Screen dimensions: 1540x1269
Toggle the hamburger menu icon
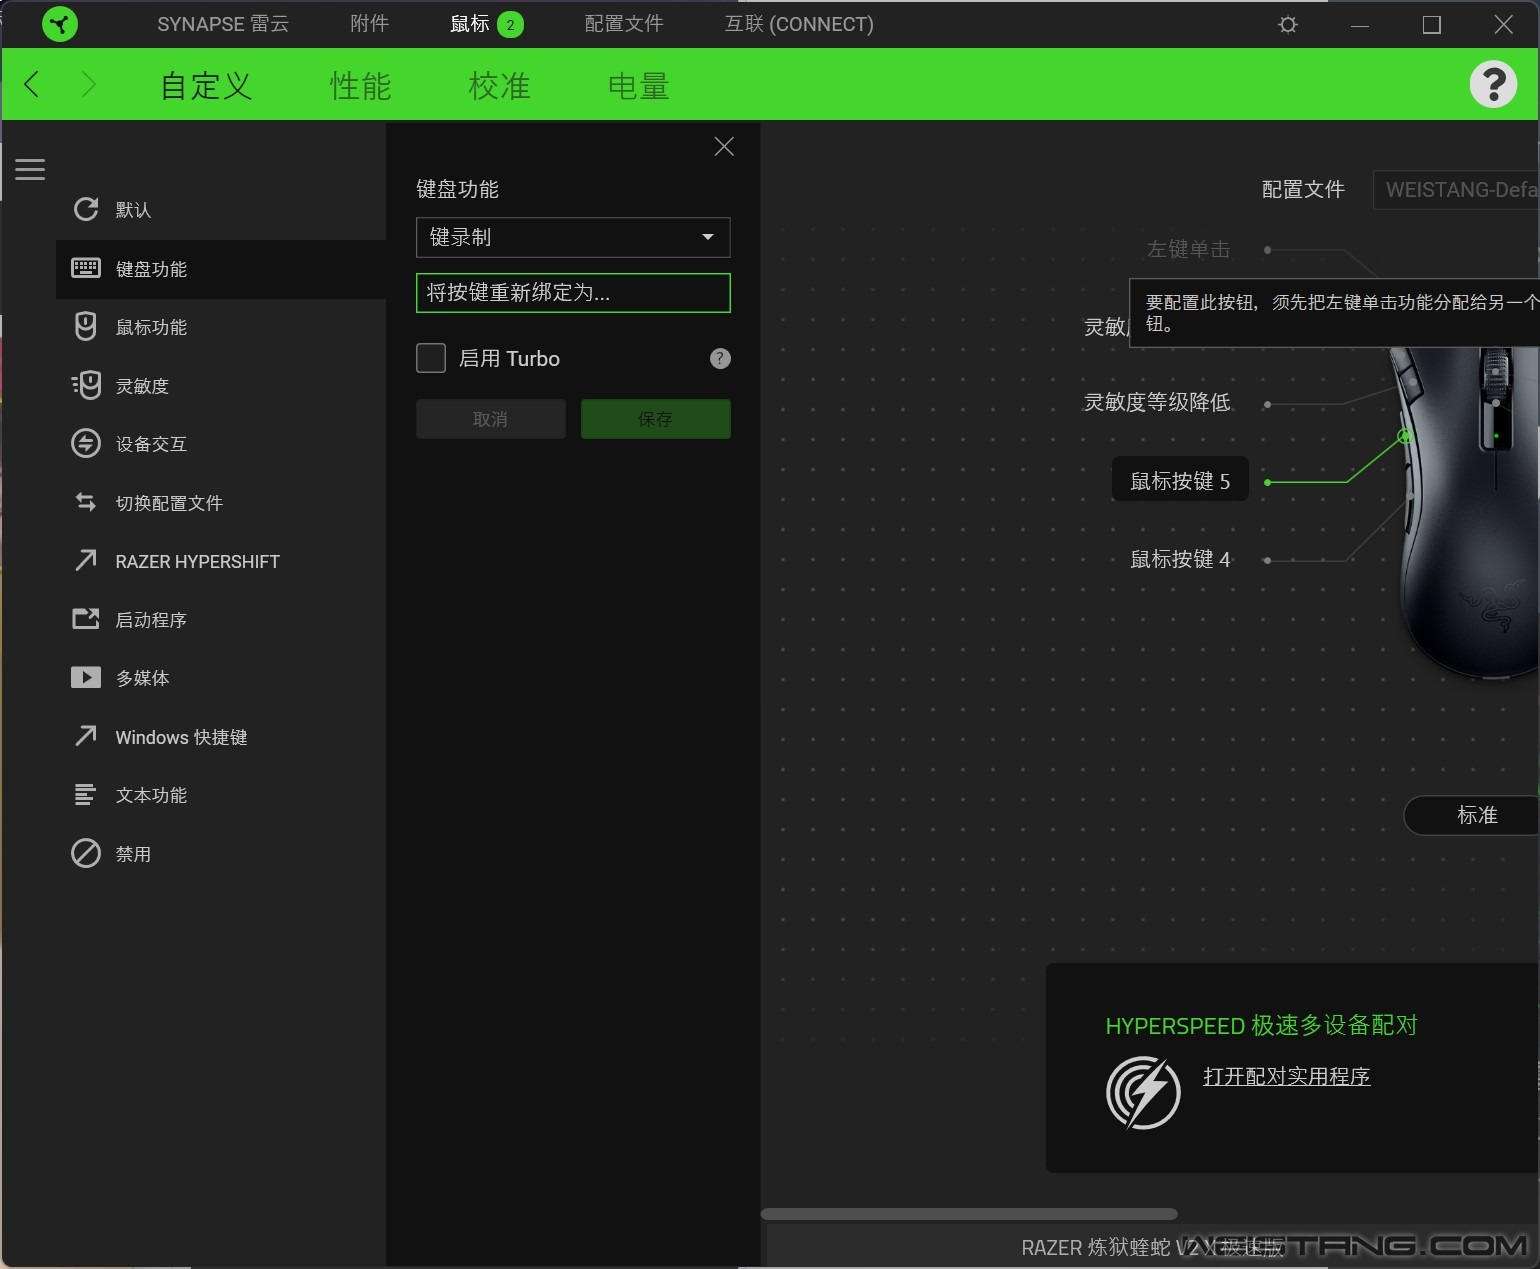(30, 169)
